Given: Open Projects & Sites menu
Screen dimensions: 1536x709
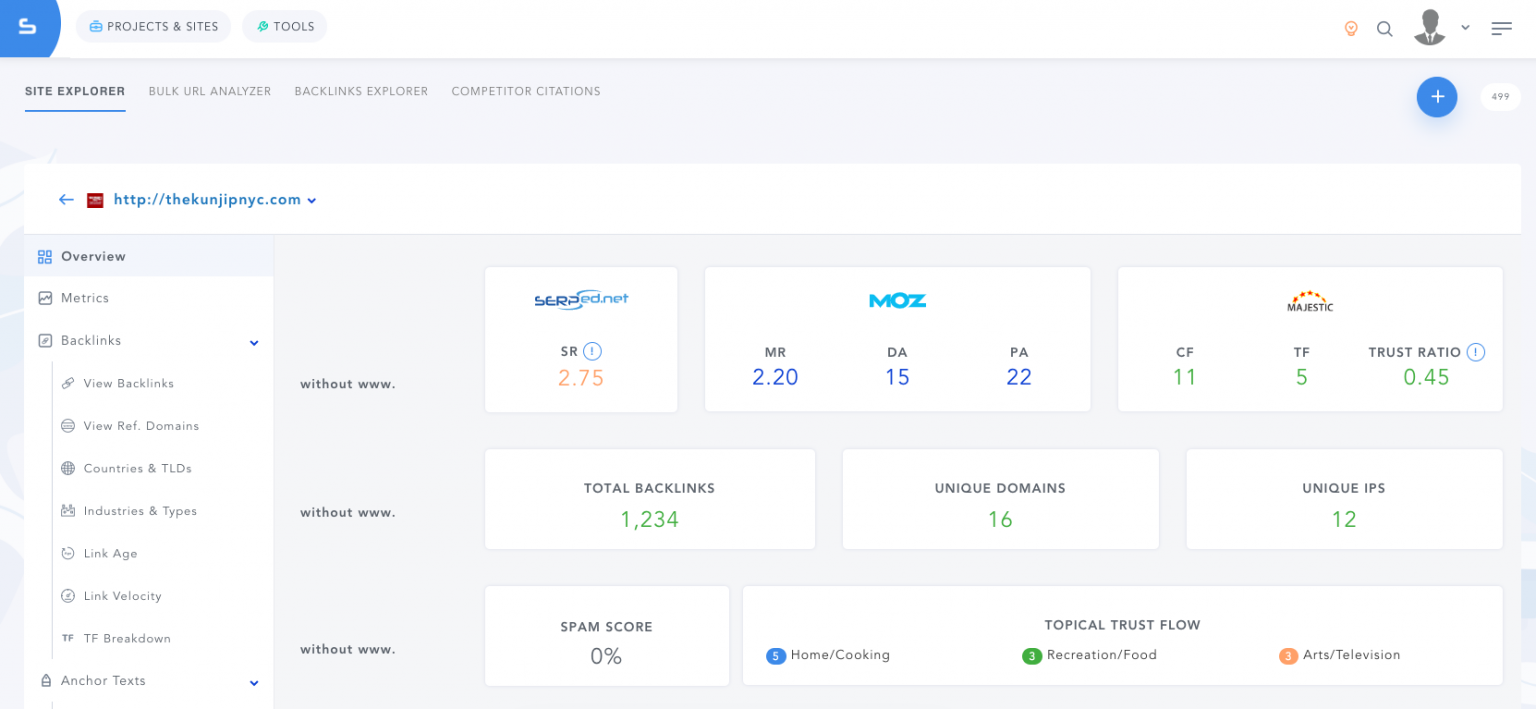Looking at the screenshot, I should point(153,27).
